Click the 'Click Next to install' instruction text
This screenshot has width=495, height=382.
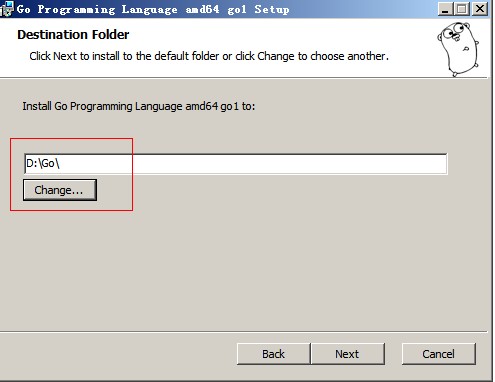point(209,56)
